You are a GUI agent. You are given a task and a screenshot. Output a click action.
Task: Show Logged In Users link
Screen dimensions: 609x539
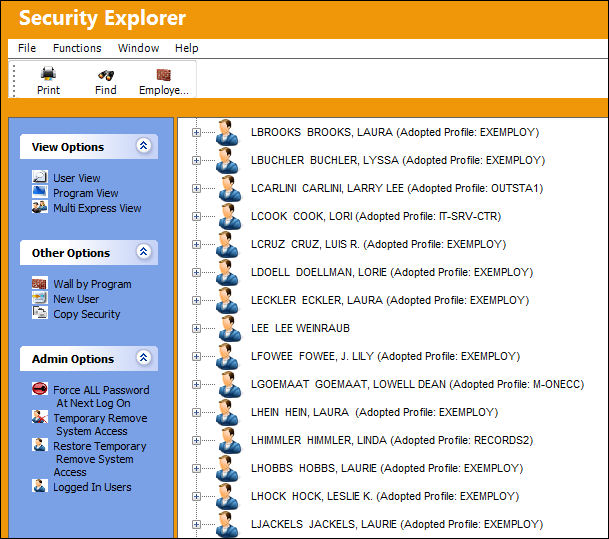point(92,487)
